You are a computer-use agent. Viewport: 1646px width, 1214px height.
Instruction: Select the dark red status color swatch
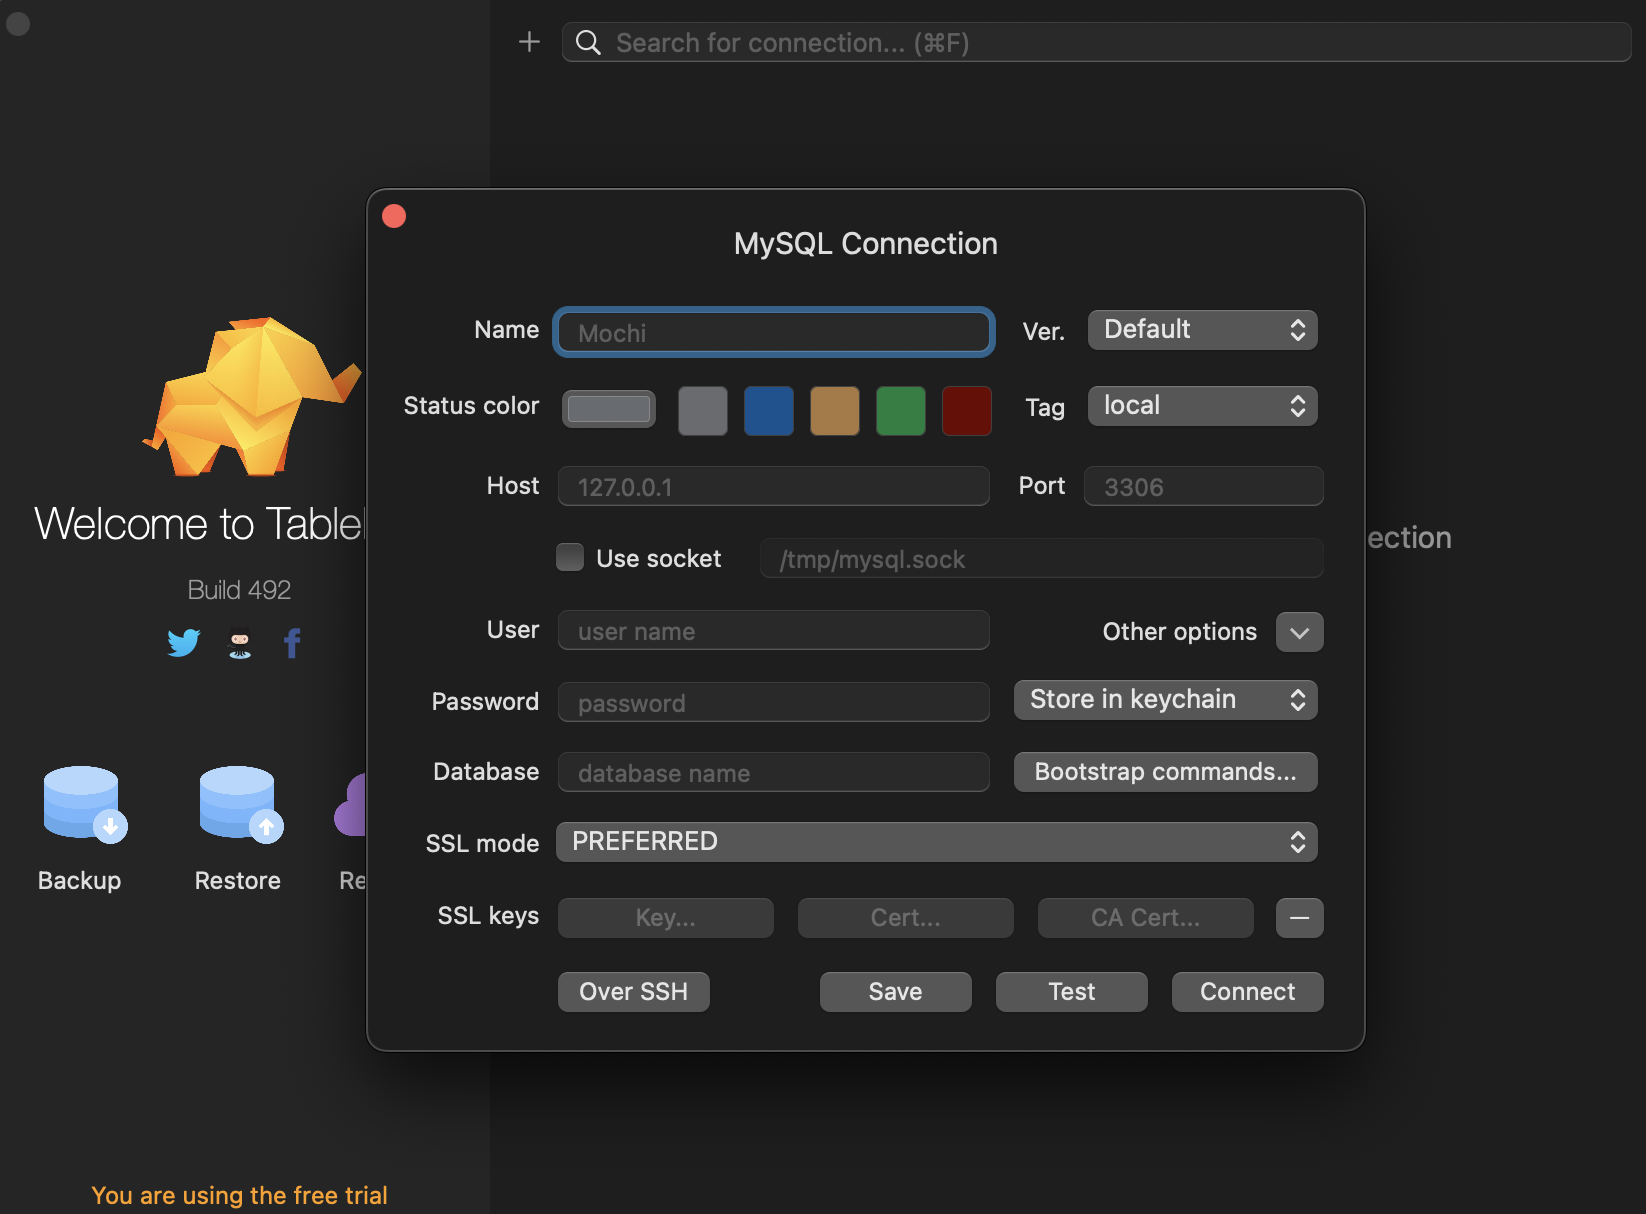coord(967,411)
